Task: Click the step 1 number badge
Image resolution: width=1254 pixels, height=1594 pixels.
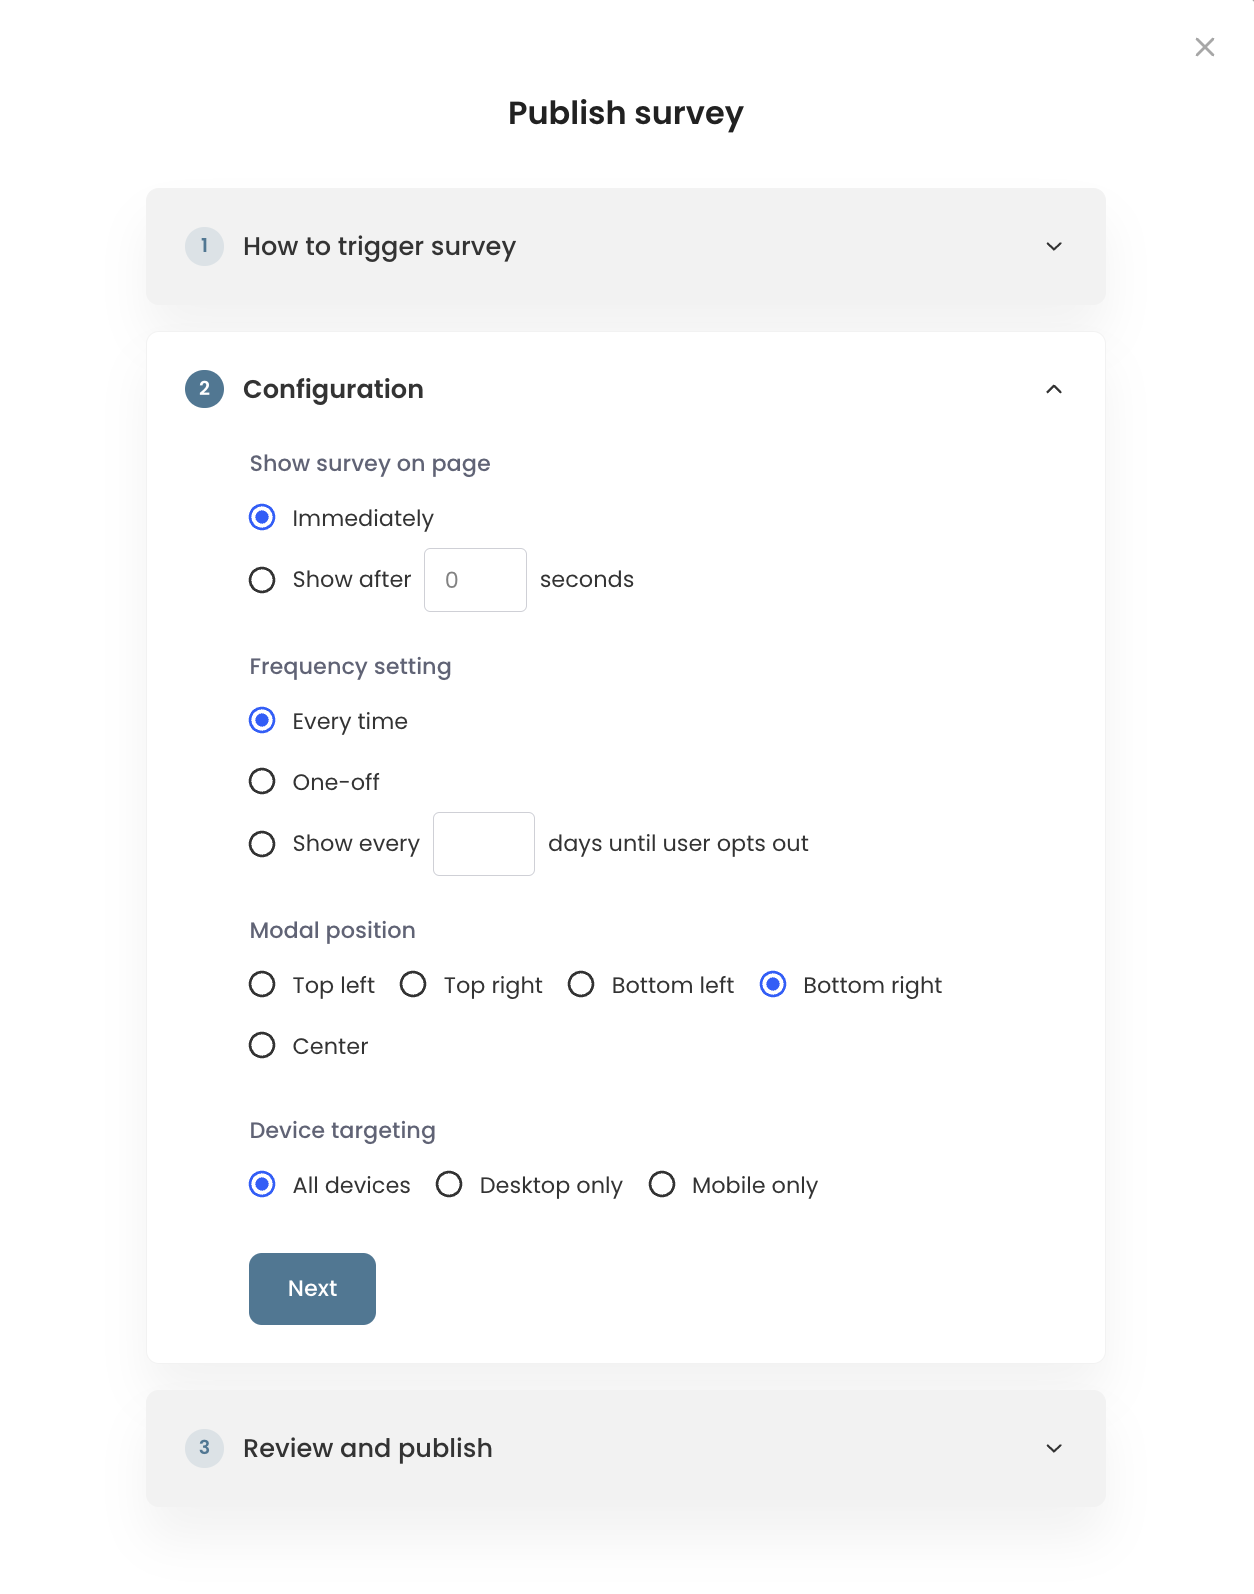Action: [x=204, y=246]
